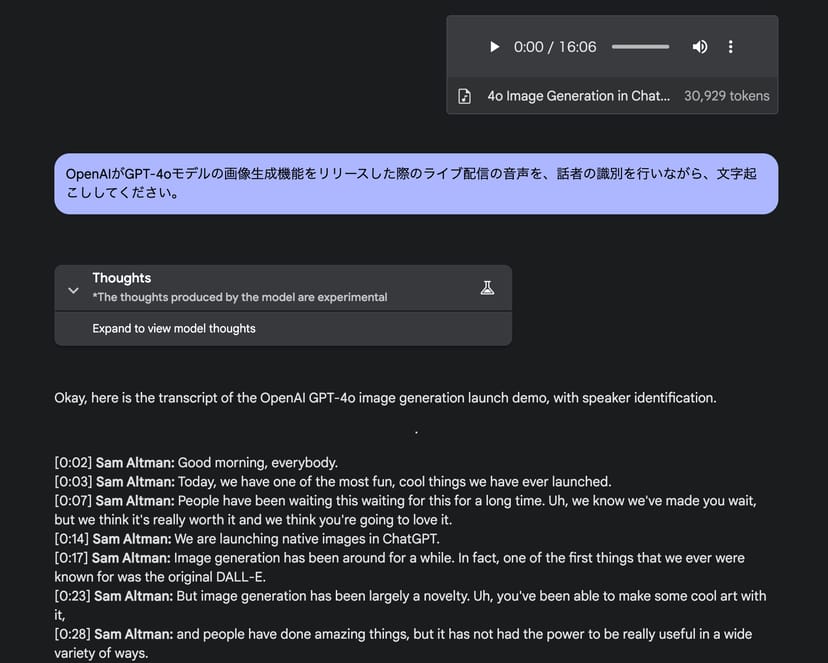Click the audio file icon beside the filename

464,96
